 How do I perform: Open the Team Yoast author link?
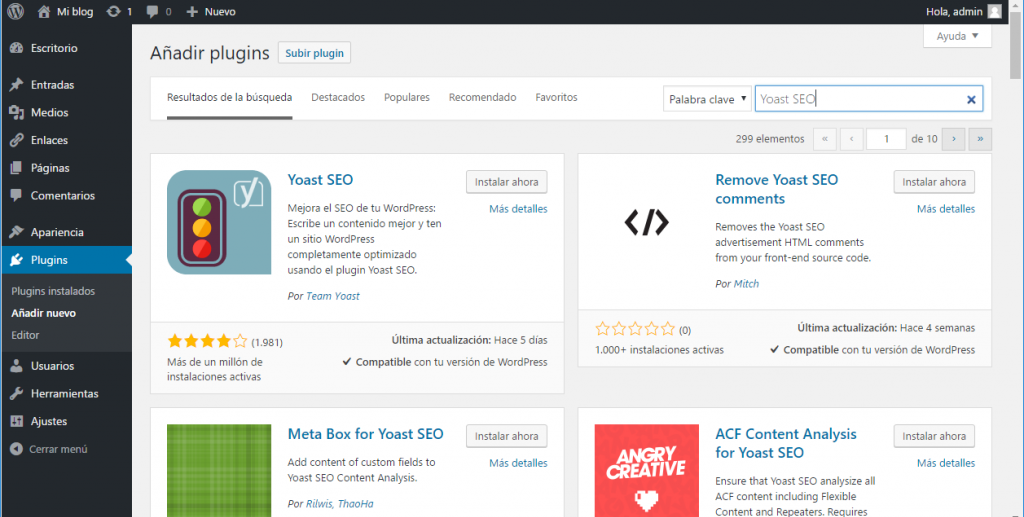tap(333, 296)
